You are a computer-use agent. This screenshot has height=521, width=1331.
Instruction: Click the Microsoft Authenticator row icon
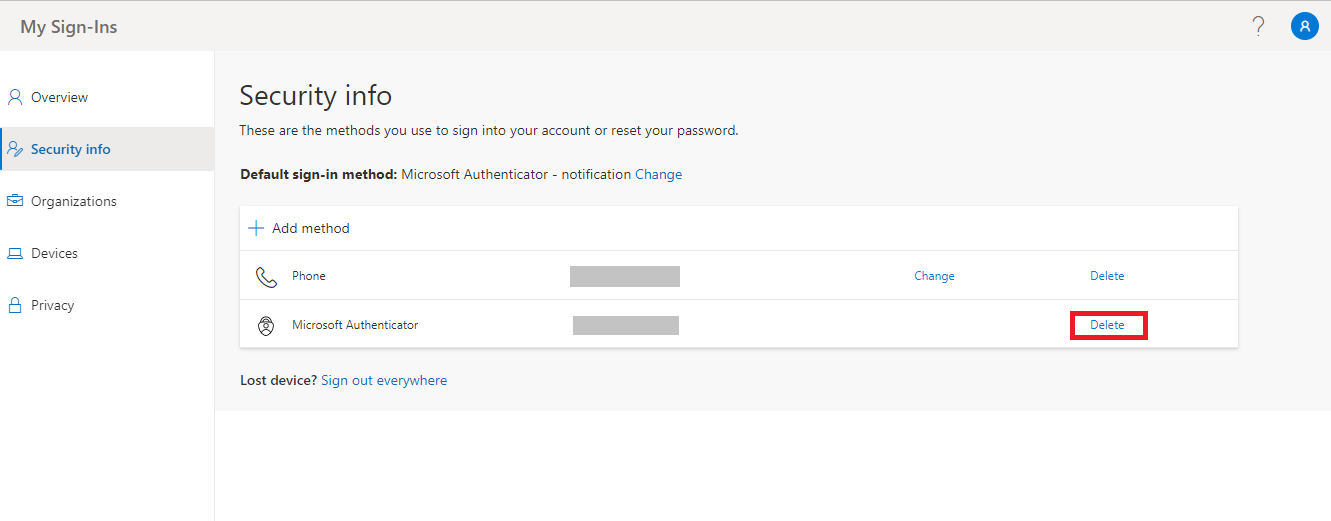266,326
